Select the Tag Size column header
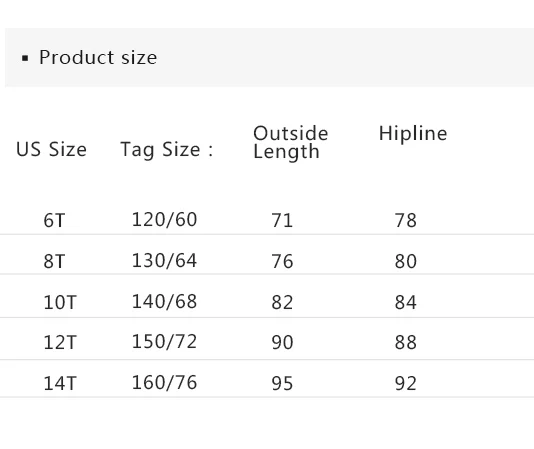Screen dimensions: 534x449 167,150
